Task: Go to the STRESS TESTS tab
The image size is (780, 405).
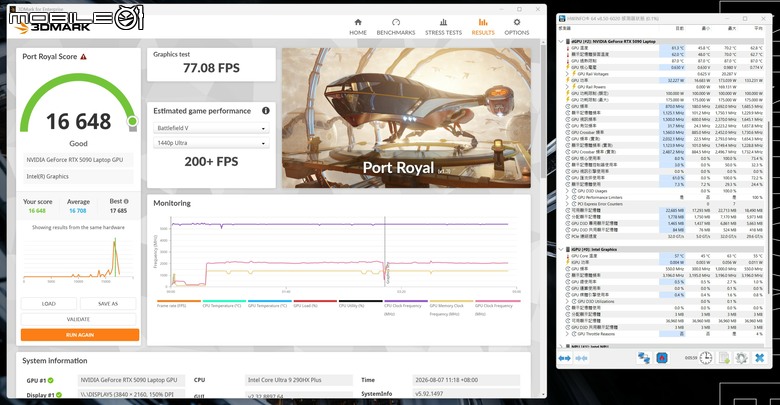Action: click(443, 27)
